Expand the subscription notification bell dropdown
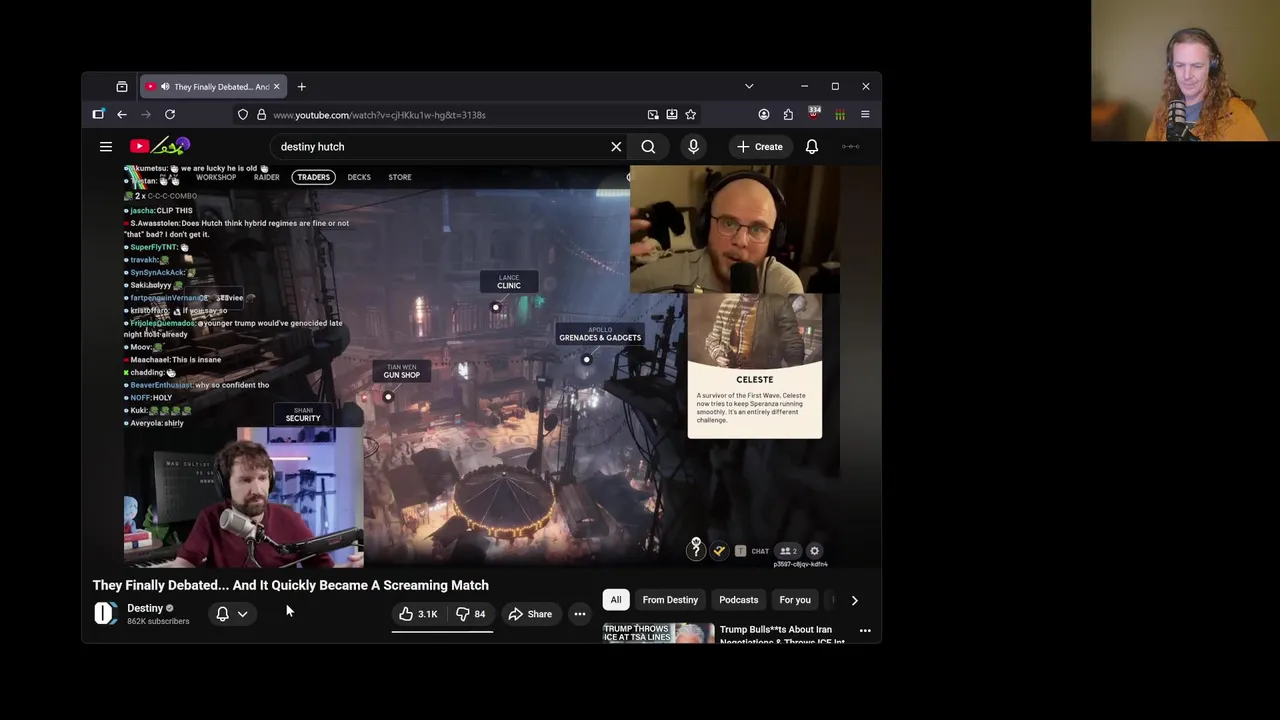The width and height of the screenshot is (1280, 720). point(232,614)
